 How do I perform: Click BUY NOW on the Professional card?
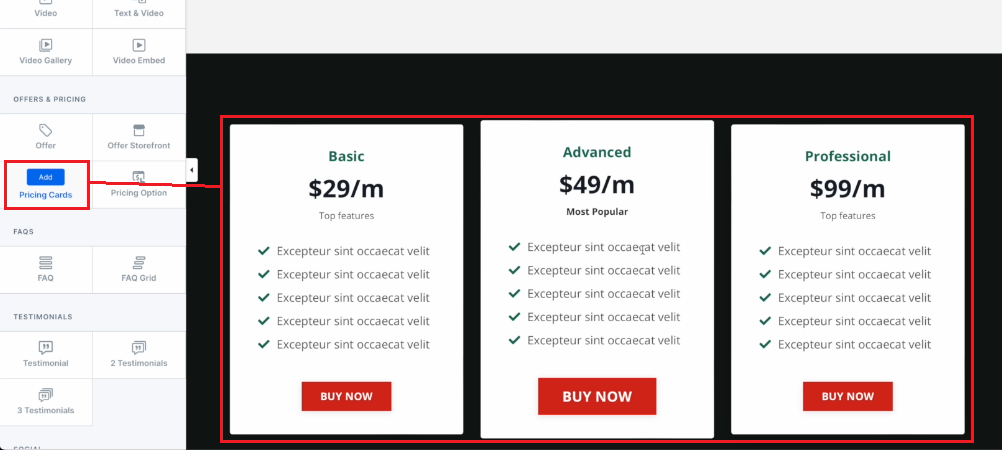(x=847, y=396)
